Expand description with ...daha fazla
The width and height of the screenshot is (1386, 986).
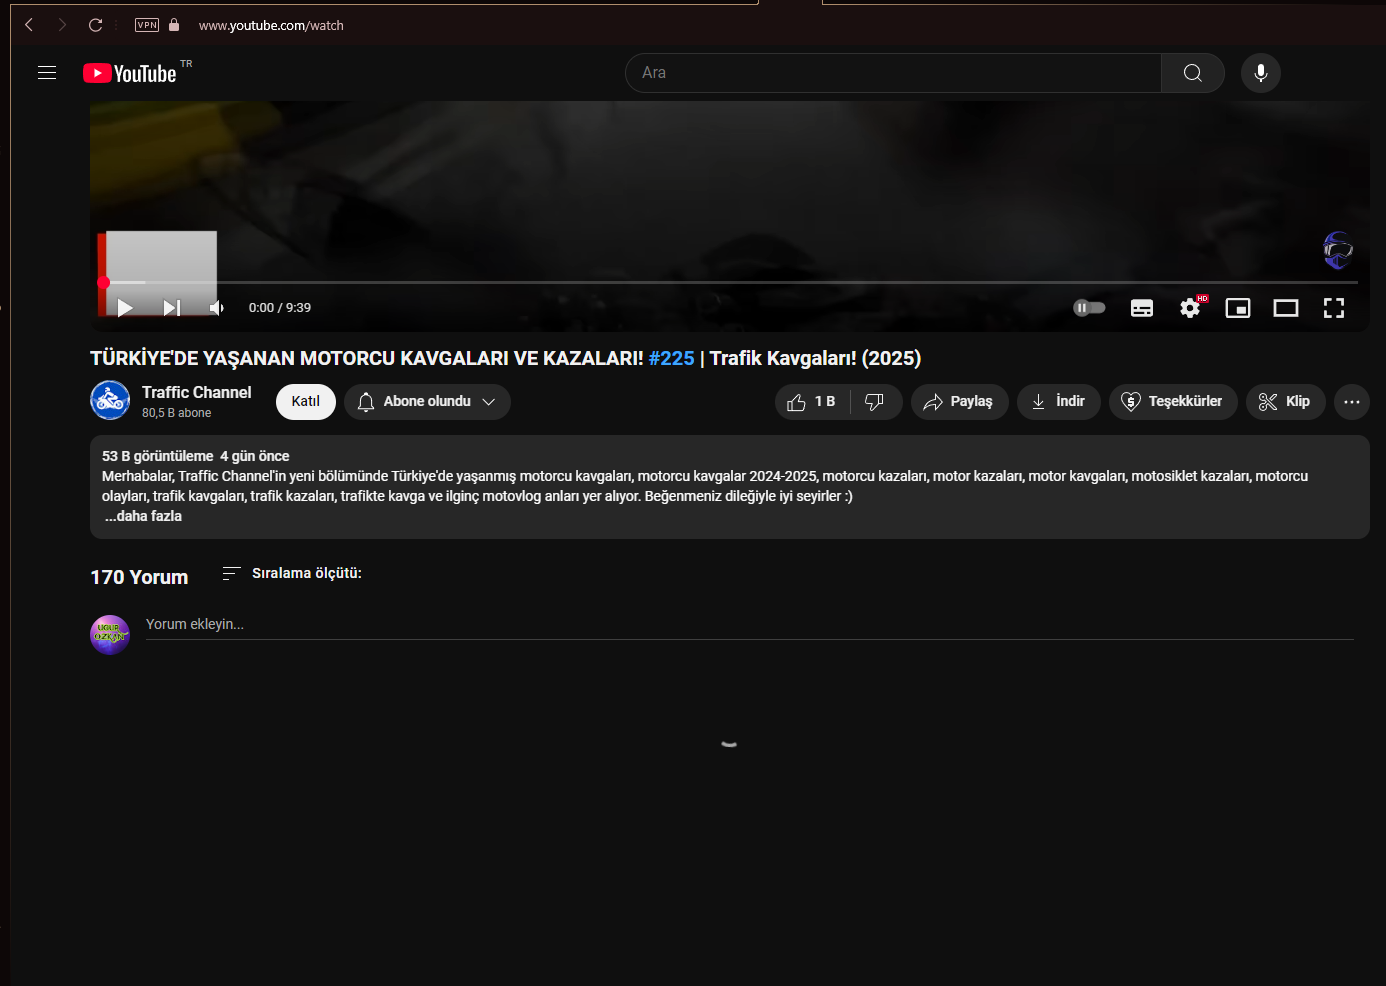[143, 516]
